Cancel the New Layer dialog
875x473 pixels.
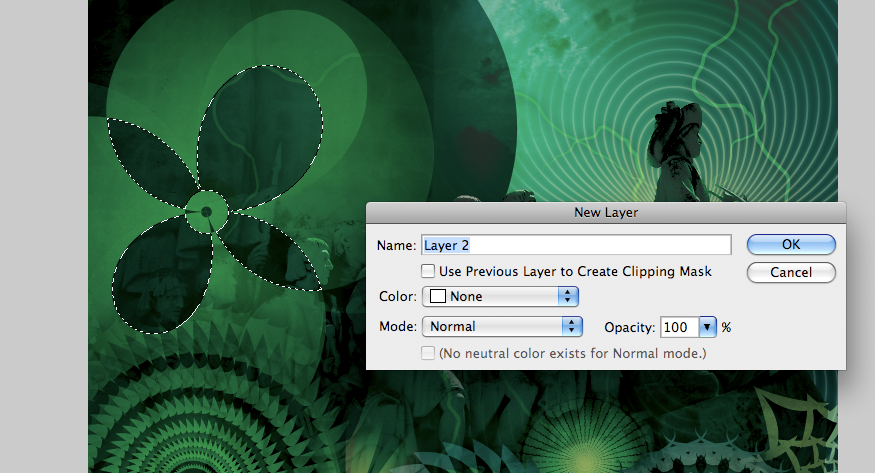pos(791,272)
